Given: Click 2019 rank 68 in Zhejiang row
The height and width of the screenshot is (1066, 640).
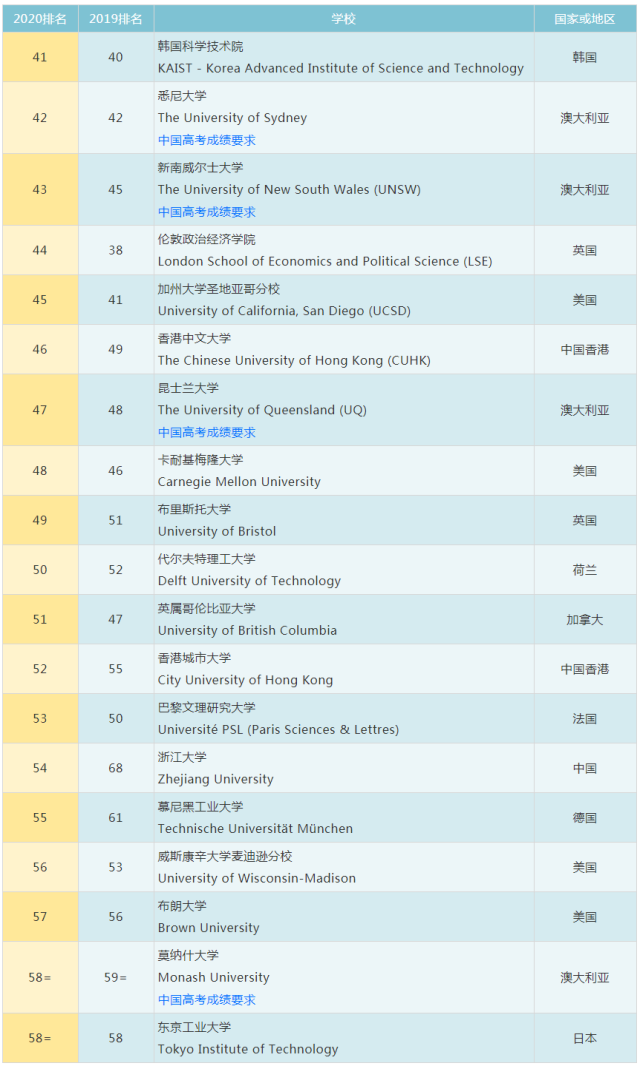Looking at the screenshot, I should [x=116, y=768].
